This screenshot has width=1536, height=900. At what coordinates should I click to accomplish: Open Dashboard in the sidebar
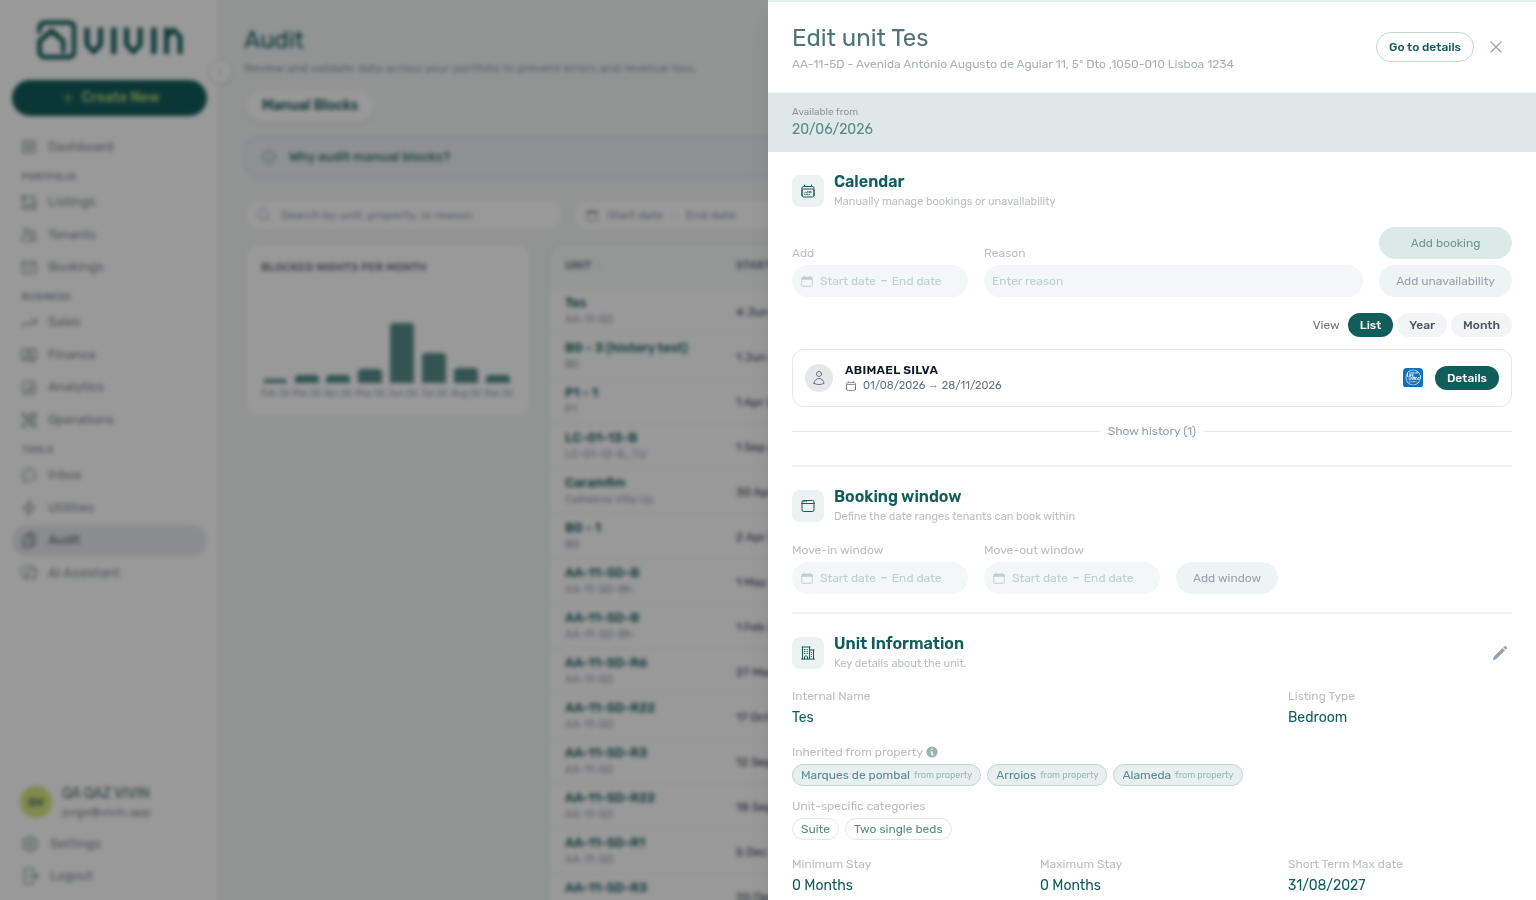pos(109,147)
